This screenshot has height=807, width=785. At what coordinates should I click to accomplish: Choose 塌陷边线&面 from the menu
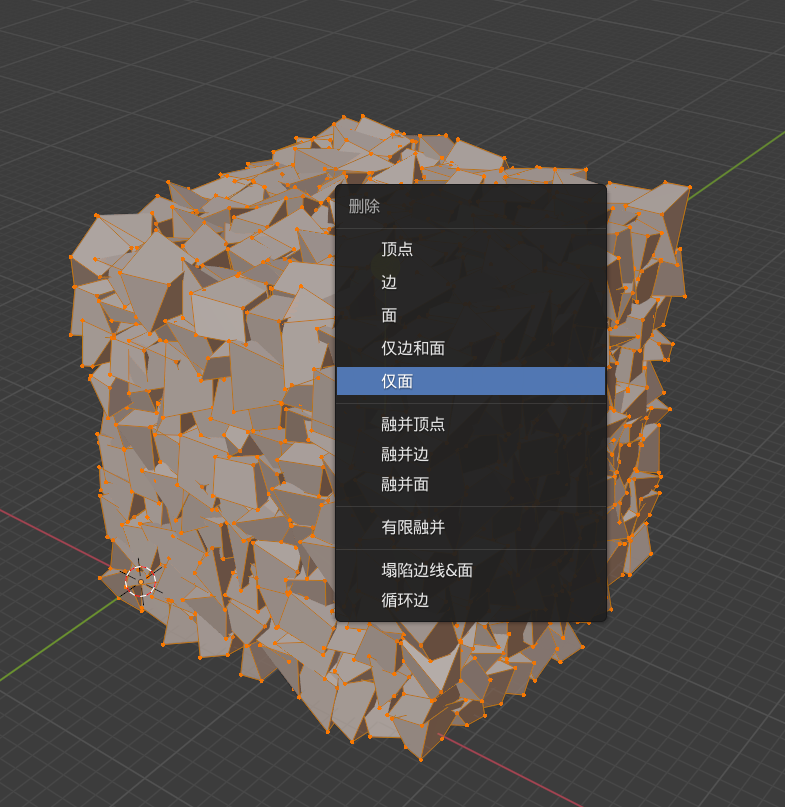pos(470,570)
